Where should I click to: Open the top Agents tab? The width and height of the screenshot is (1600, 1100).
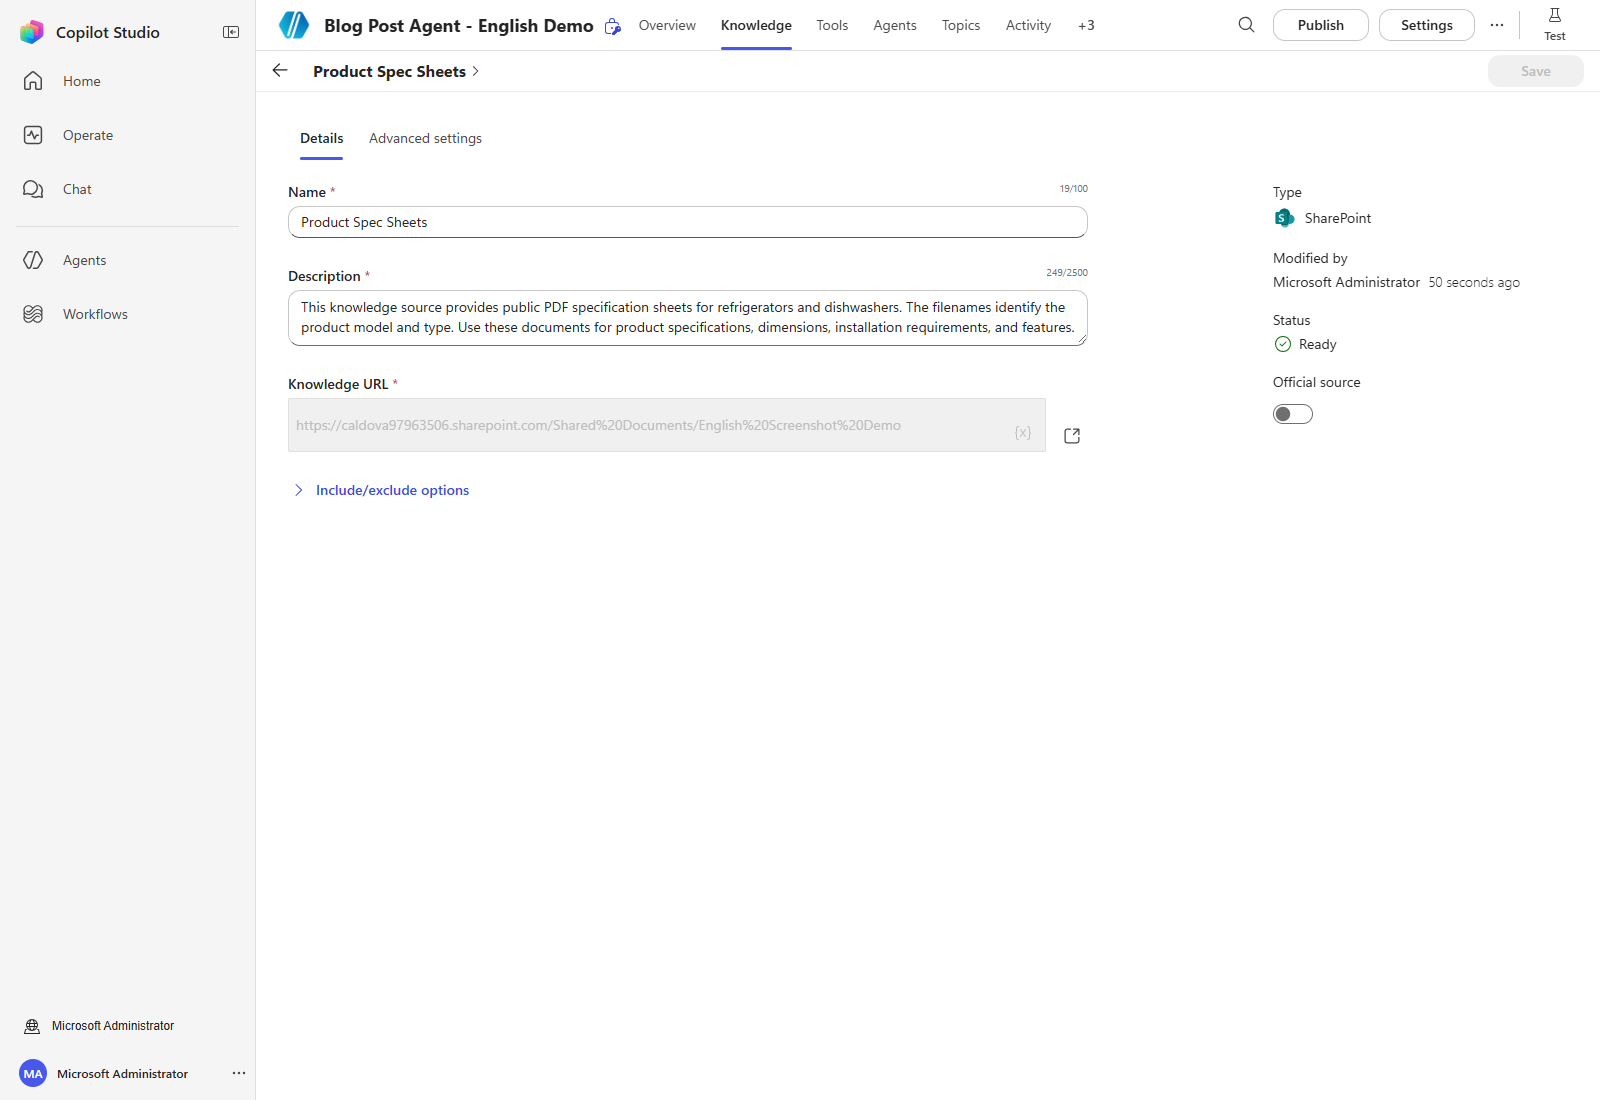click(x=895, y=25)
